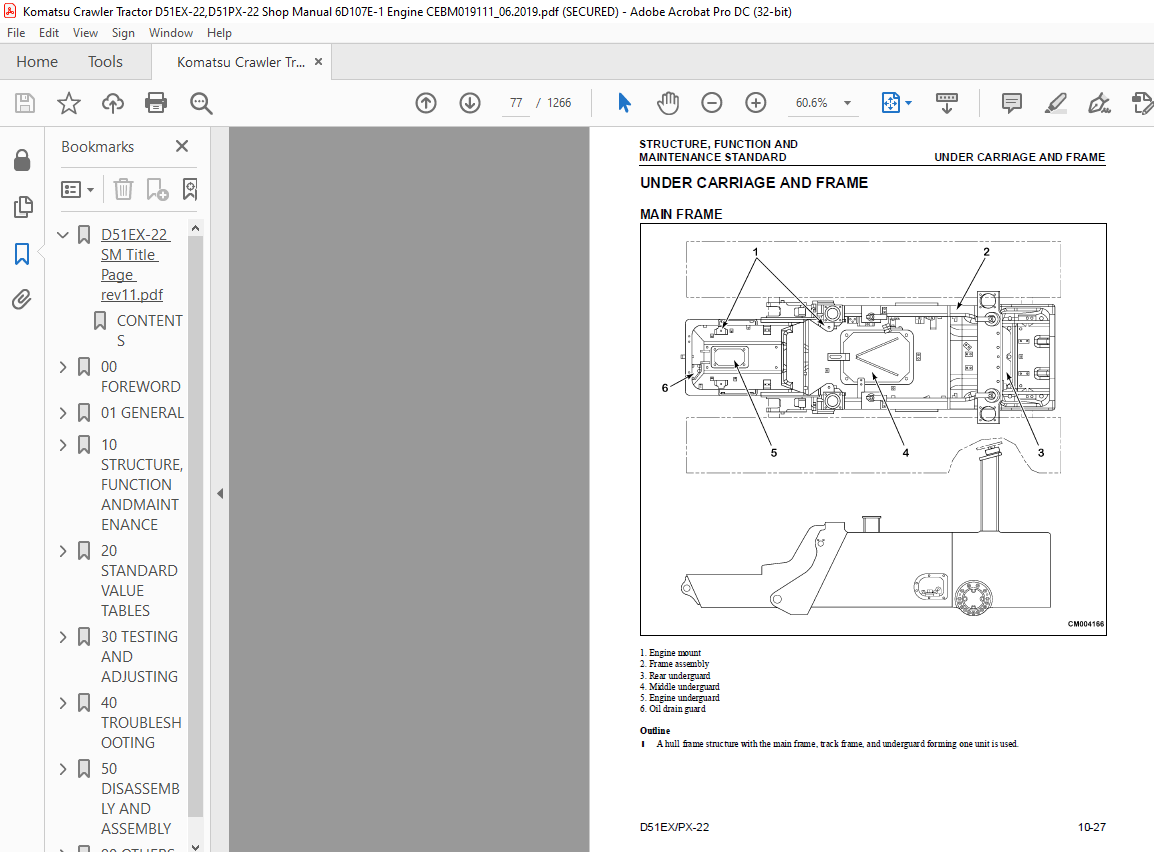Viewport: 1154px width, 852px height.
Task: Open the zoom level dropdown arrow
Action: (847, 103)
